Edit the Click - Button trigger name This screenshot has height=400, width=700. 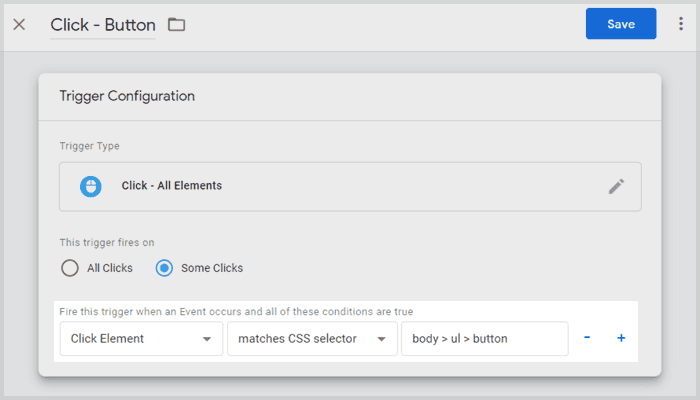click(103, 25)
